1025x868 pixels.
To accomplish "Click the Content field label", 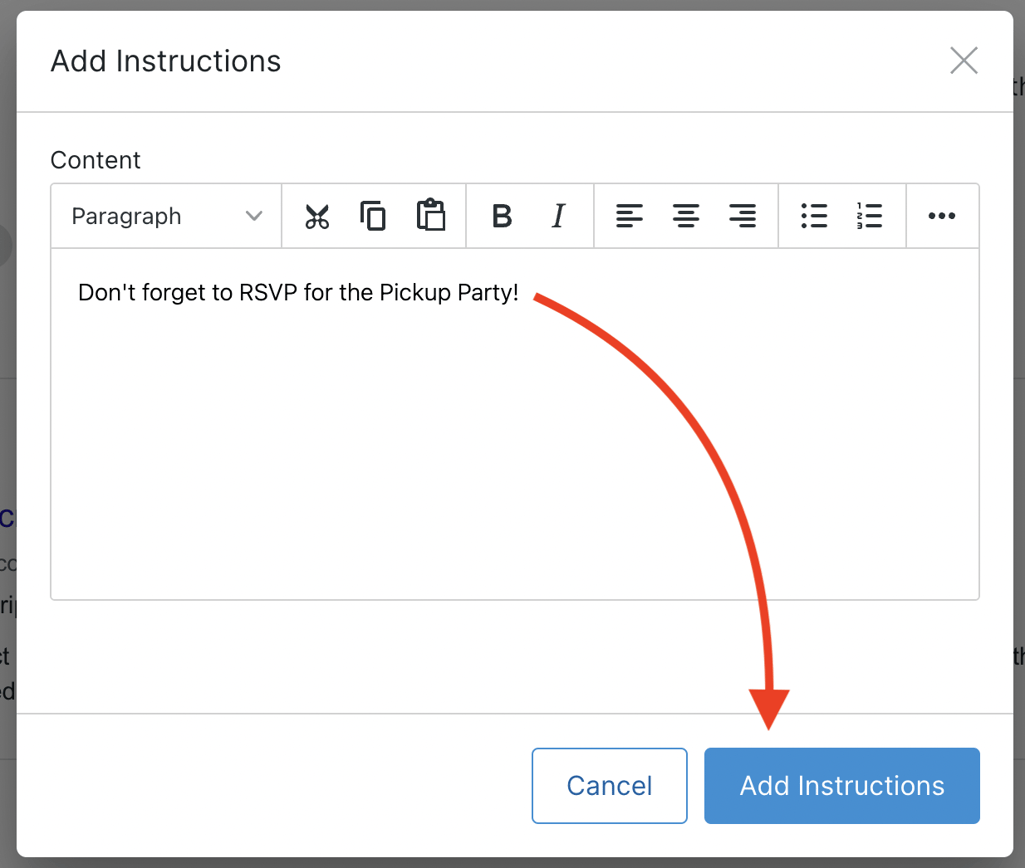I will click(x=96, y=160).
